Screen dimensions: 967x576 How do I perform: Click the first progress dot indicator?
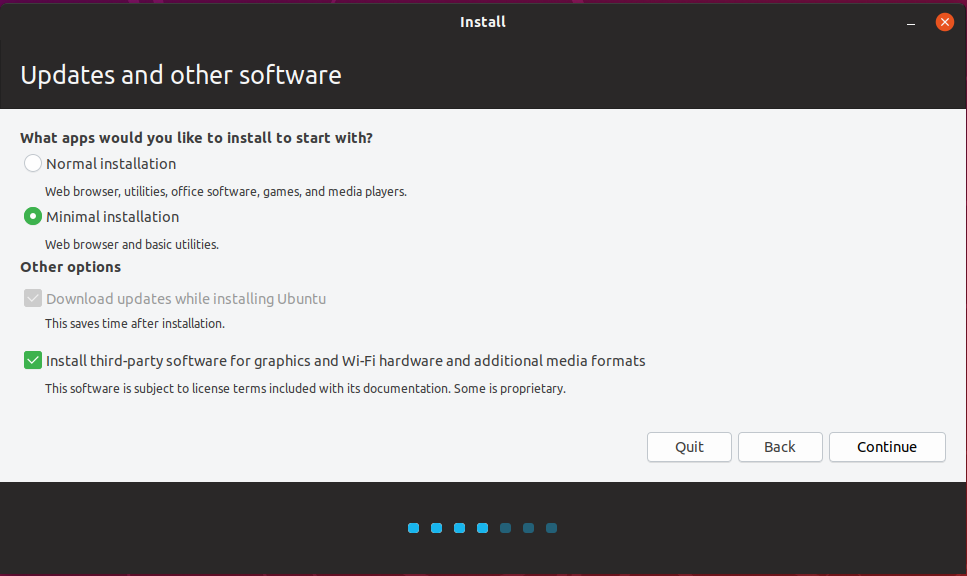(414, 528)
